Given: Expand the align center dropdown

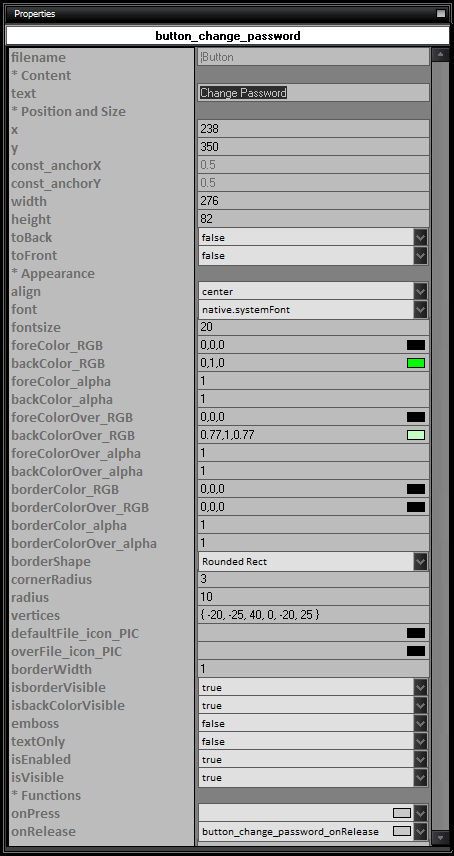Looking at the screenshot, I should [313, 292].
